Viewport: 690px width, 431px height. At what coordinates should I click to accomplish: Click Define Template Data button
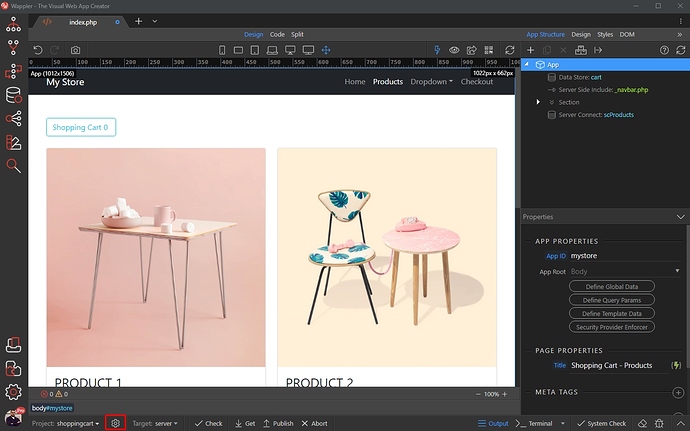click(x=612, y=313)
